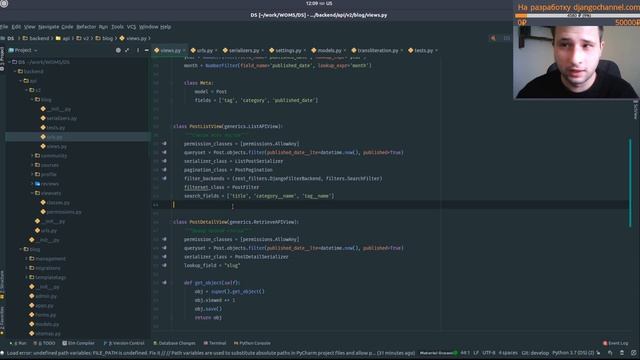The image size is (640, 360).
Task: Open the VCS menu
Action: point(131,27)
